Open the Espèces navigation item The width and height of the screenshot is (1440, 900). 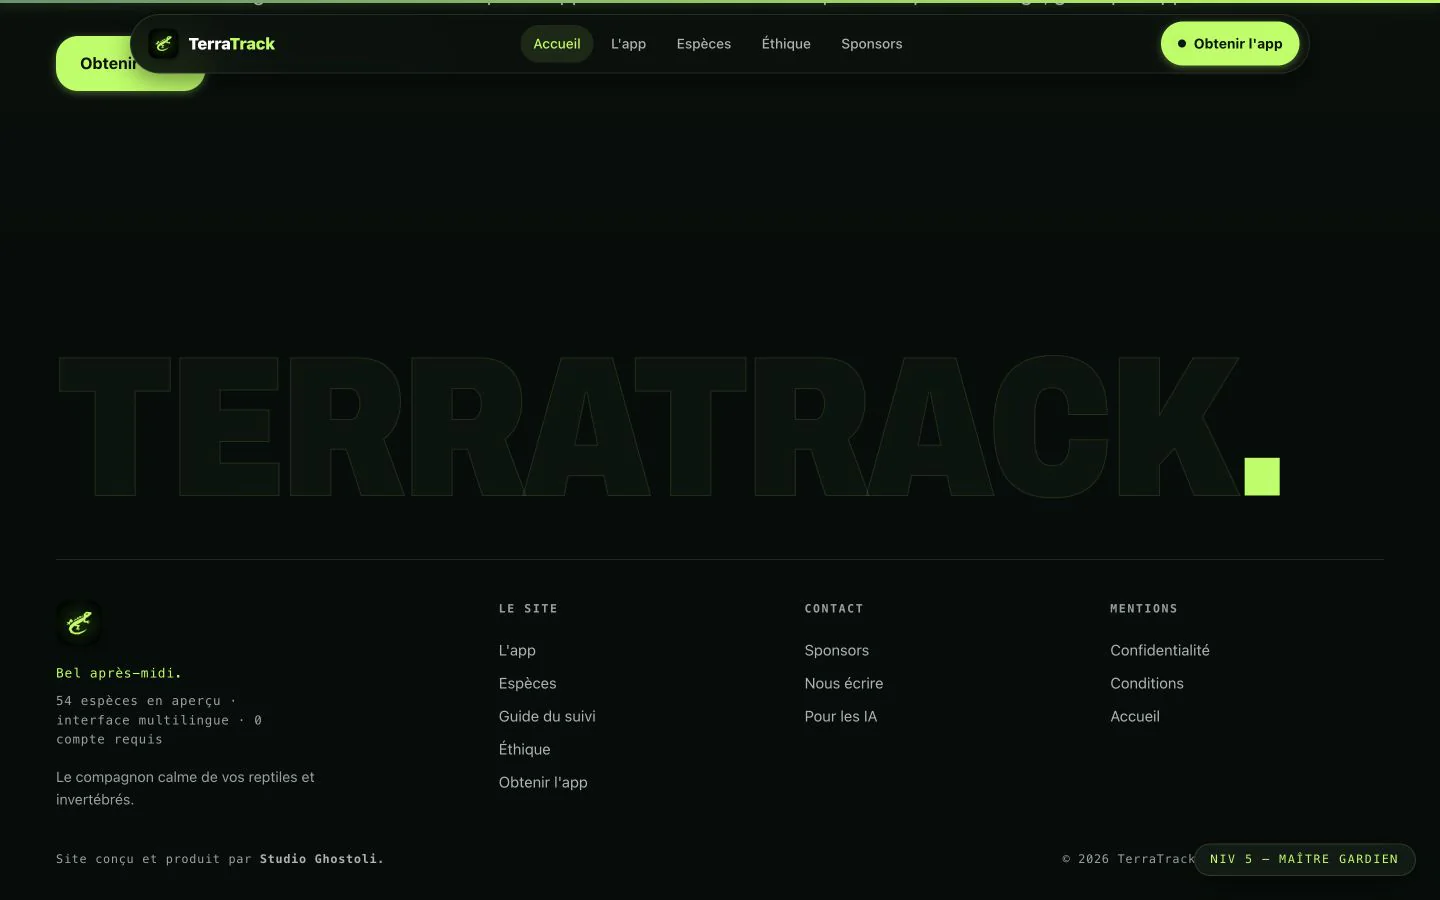704,44
